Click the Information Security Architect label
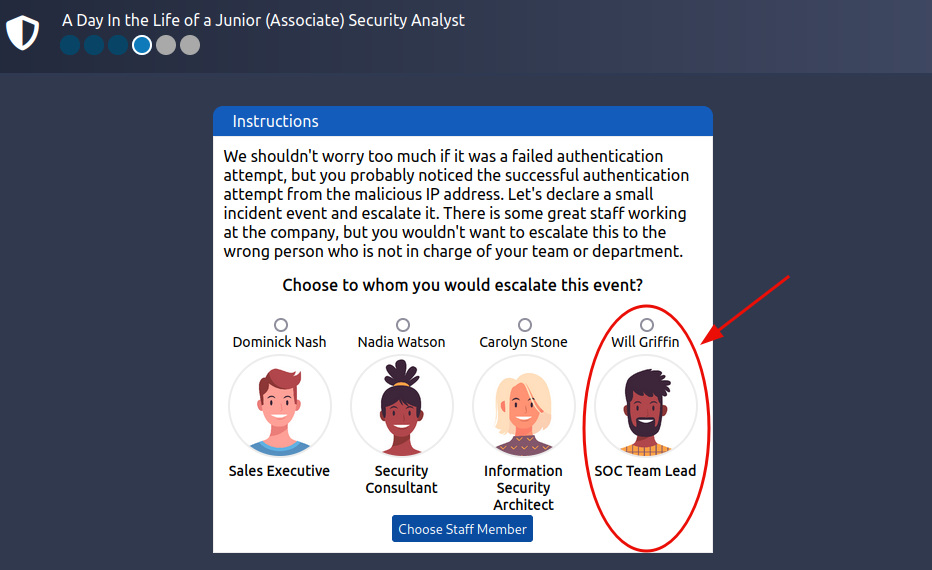 click(524, 488)
